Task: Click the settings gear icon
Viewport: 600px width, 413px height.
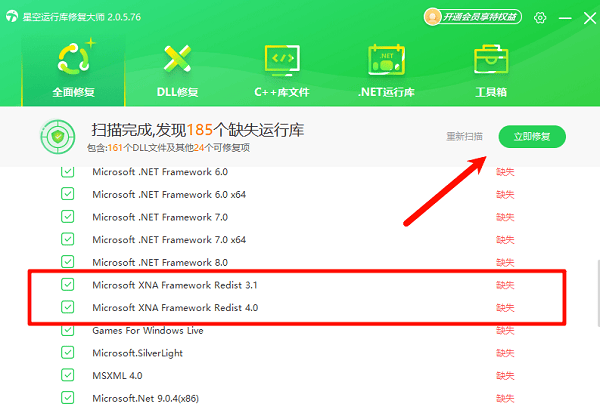Action: (x=540, y=18)
